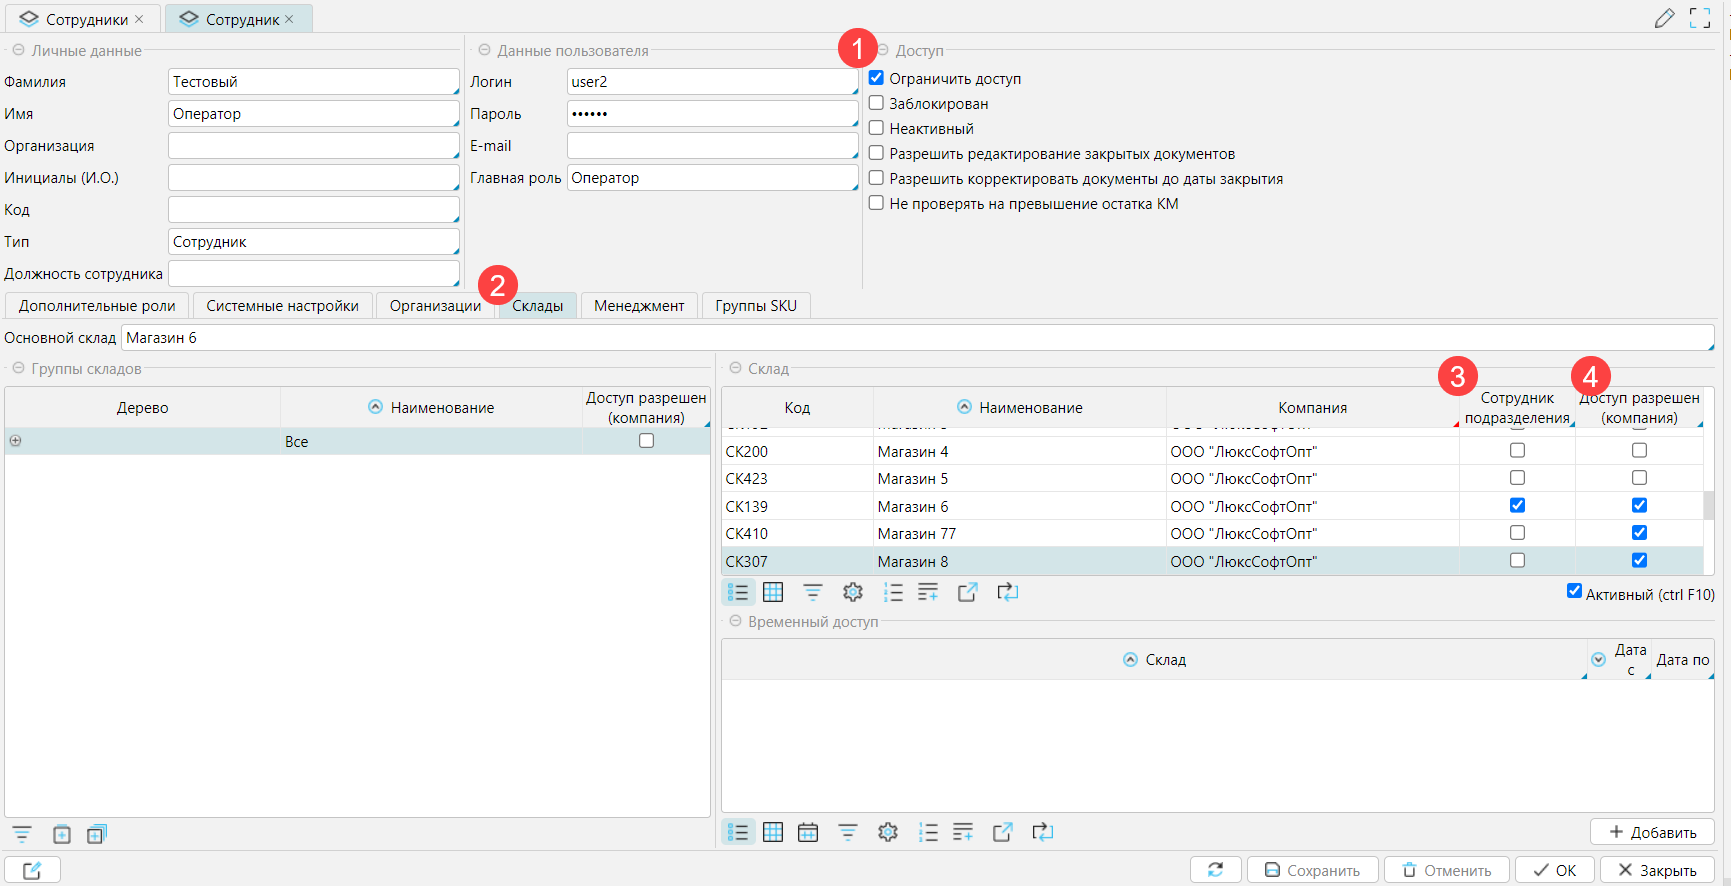Expand the Все tree node
The width and height of the screenshot is (1731, 886).
(x=16, y=441)
